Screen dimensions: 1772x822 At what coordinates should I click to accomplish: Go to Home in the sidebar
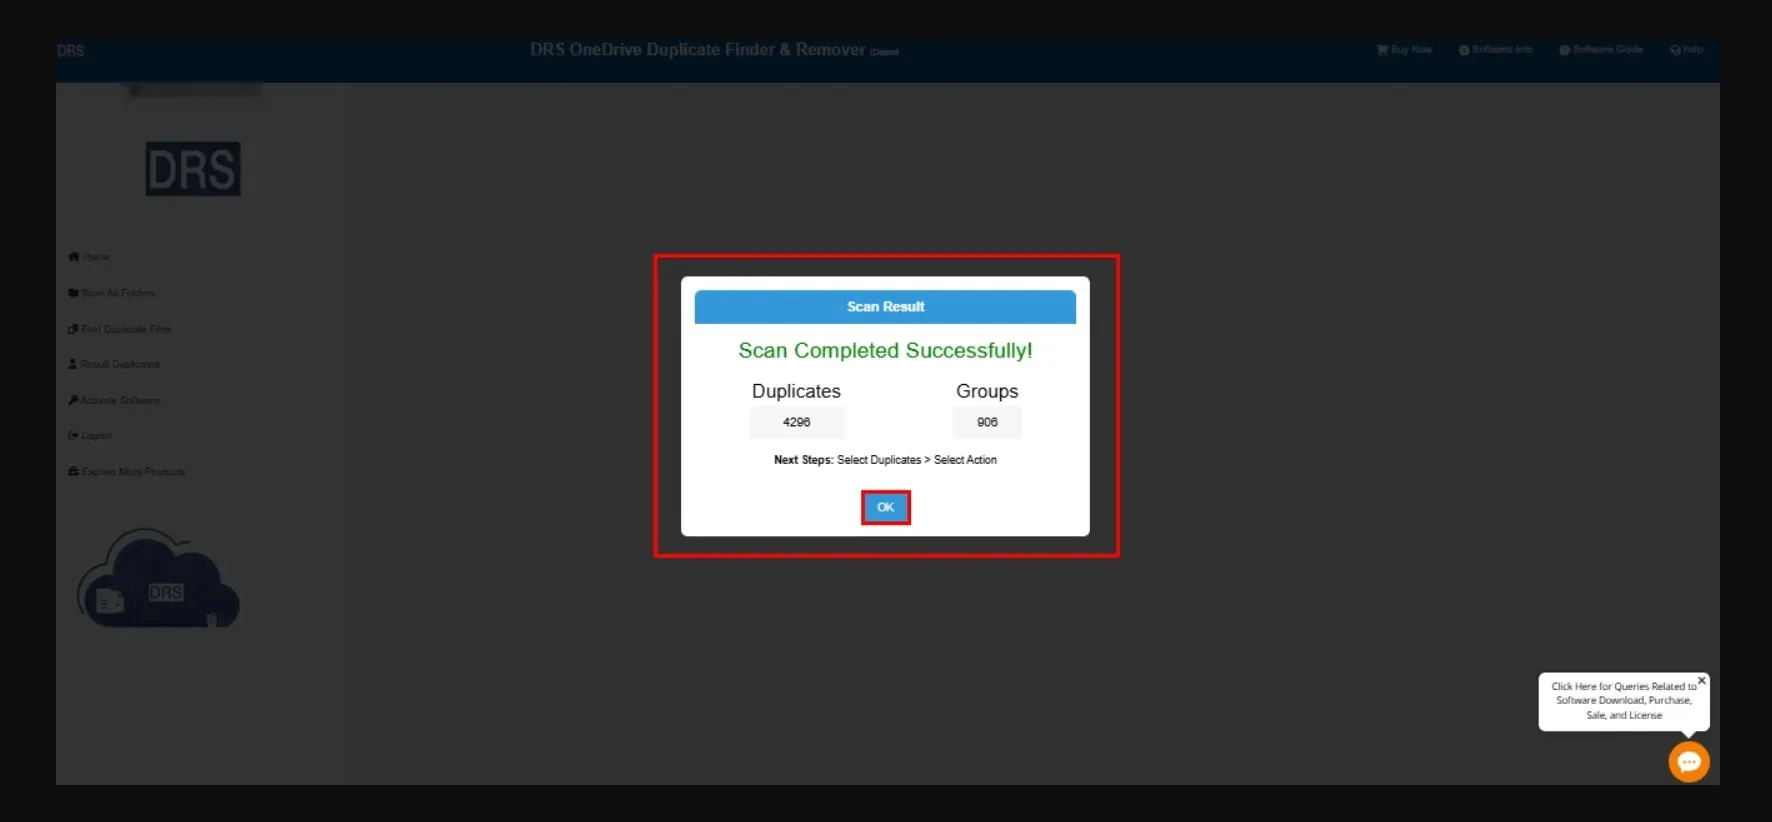pyautogui.click(x=89, y=257)
